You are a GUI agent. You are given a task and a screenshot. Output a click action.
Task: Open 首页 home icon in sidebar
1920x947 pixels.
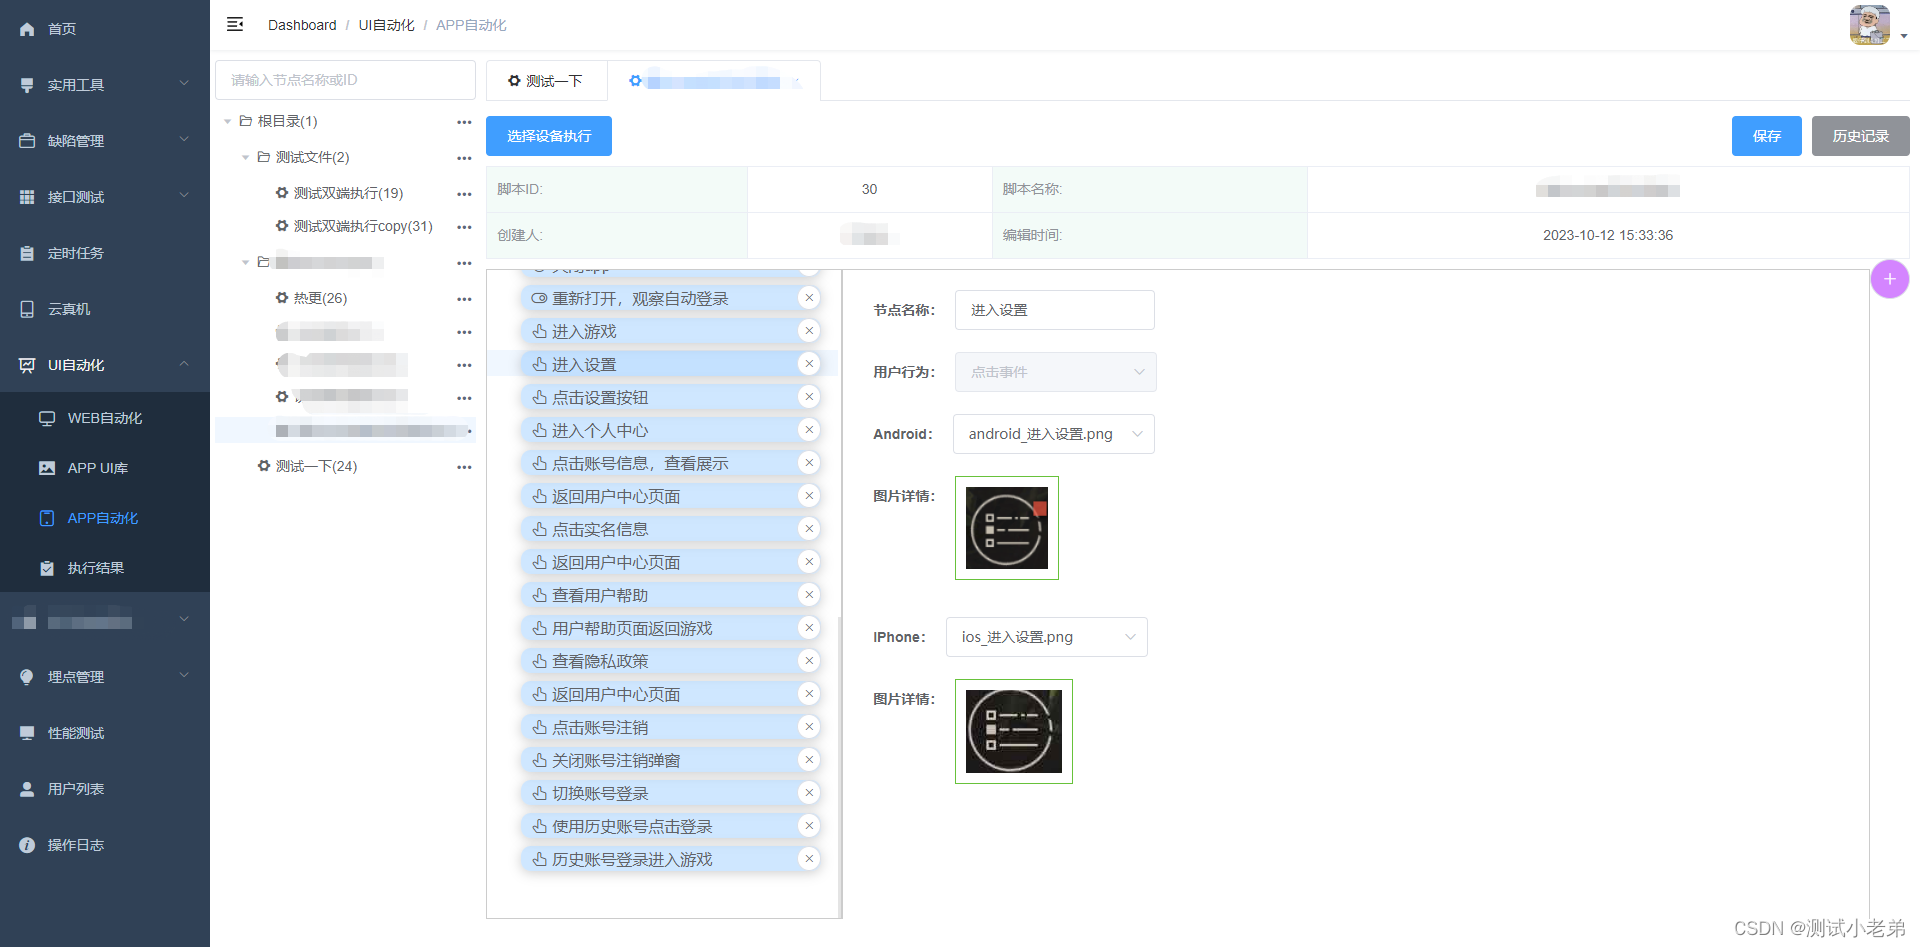pyautogui.click(x=28, y=28)
